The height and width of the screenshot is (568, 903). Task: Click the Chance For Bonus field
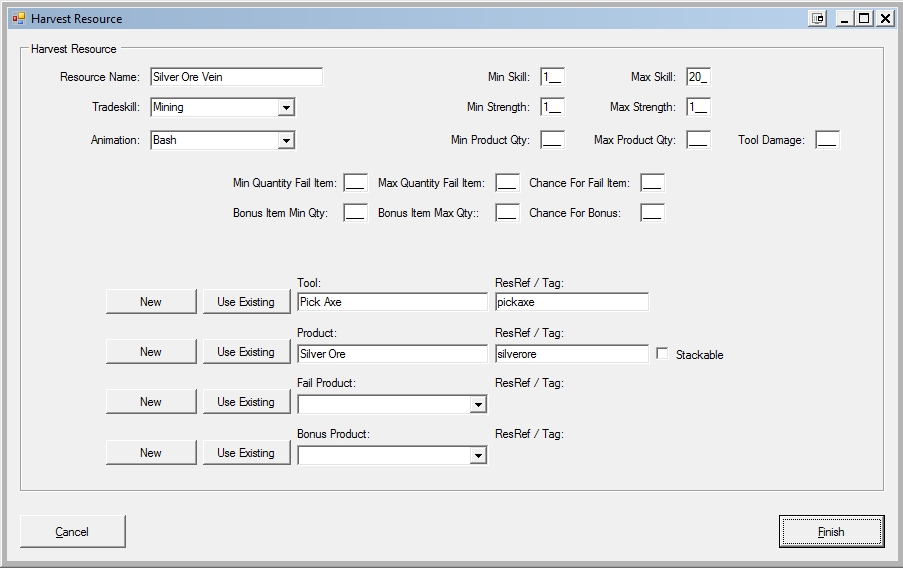[x=652, y=213]
